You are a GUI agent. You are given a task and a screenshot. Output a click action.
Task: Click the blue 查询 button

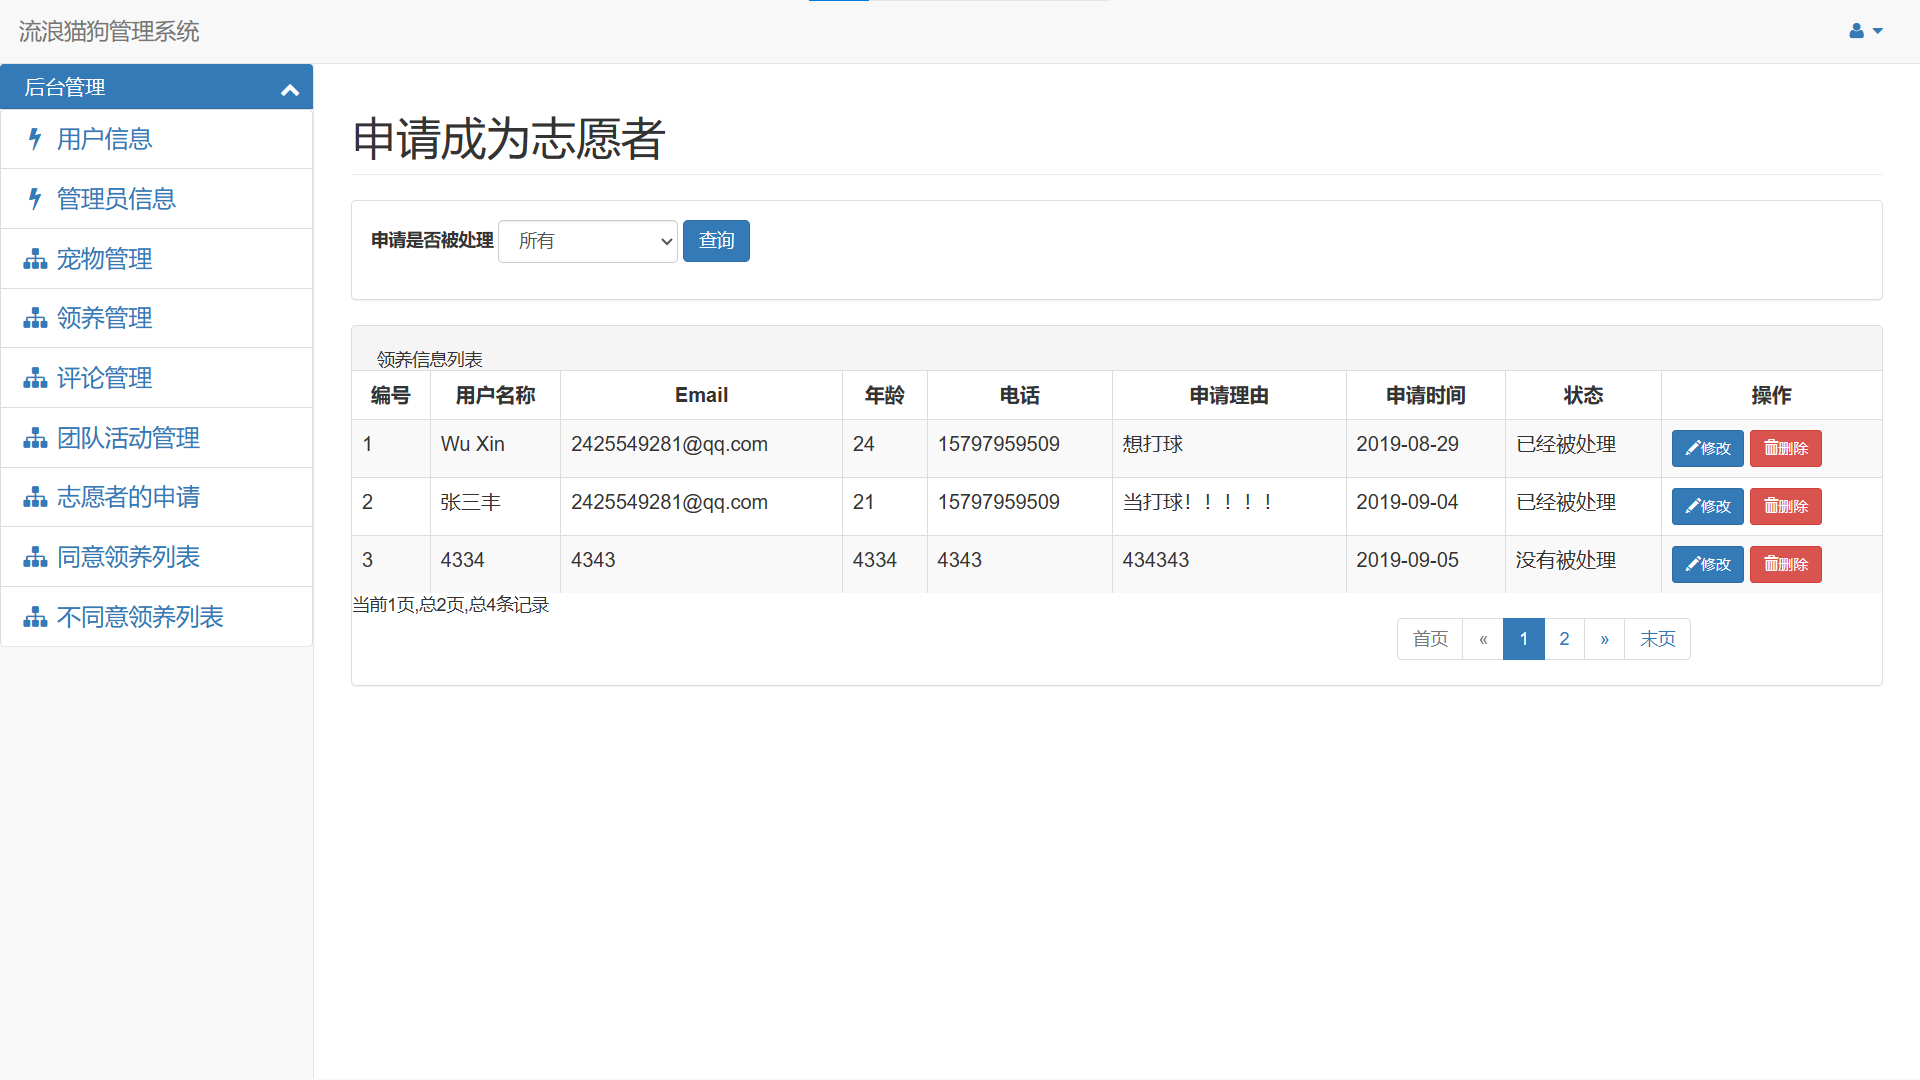click(716, 241)
